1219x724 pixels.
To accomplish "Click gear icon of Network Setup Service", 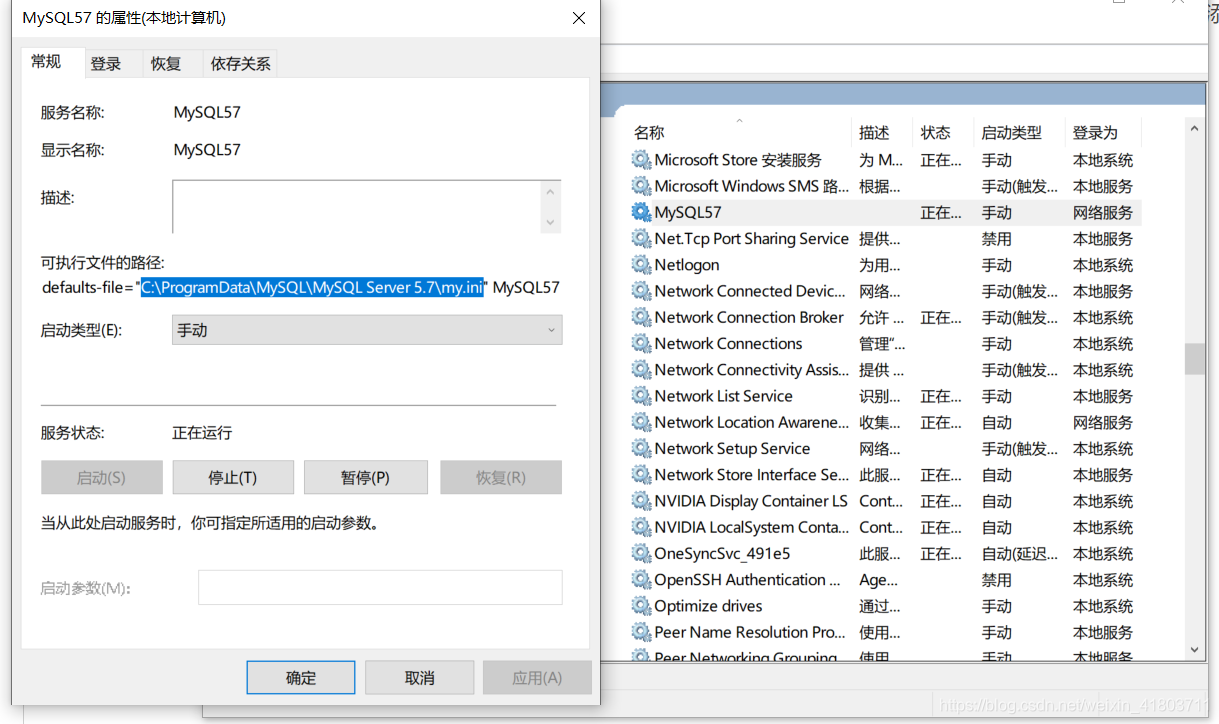I will point(641,448).
